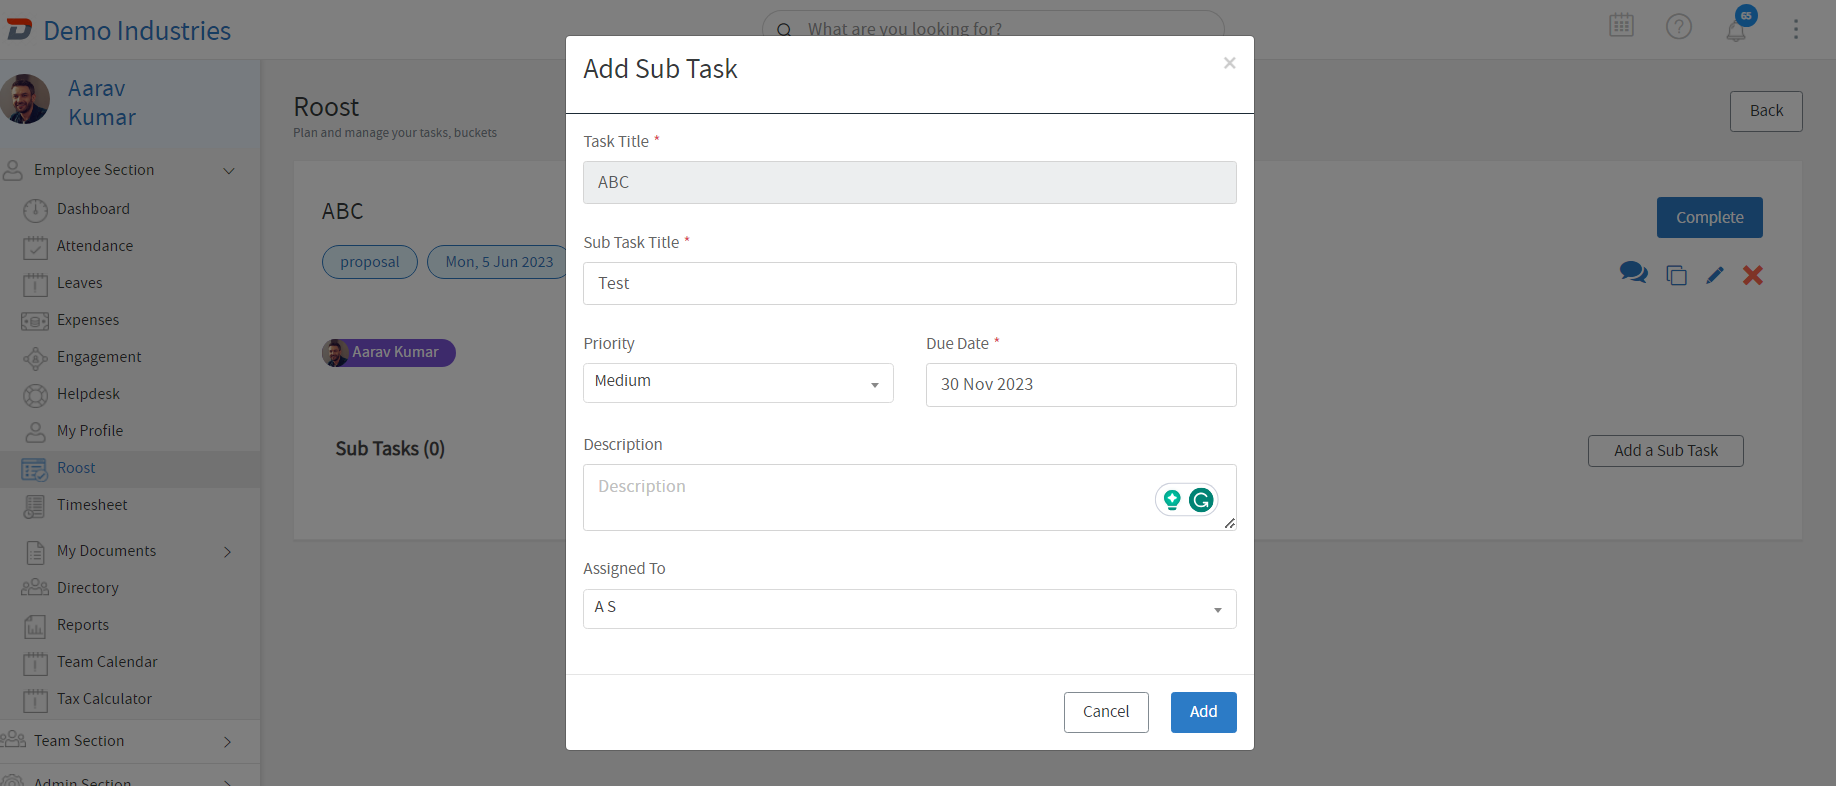The width and height of the screenshot is (1836, 786).
Task: Click the red delete task icon
Action: [x=1752, y=275]
